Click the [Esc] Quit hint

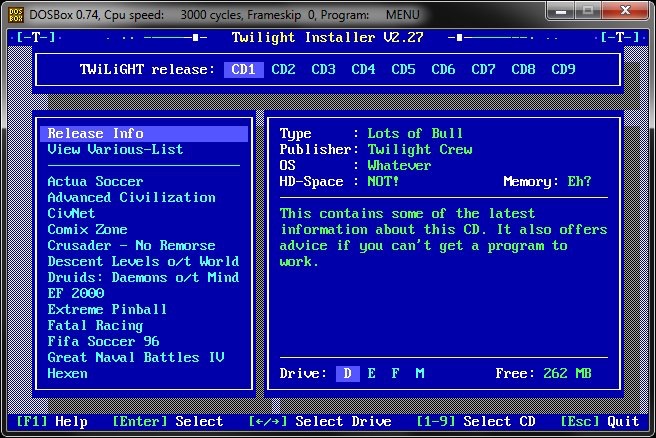click(600, 422)
